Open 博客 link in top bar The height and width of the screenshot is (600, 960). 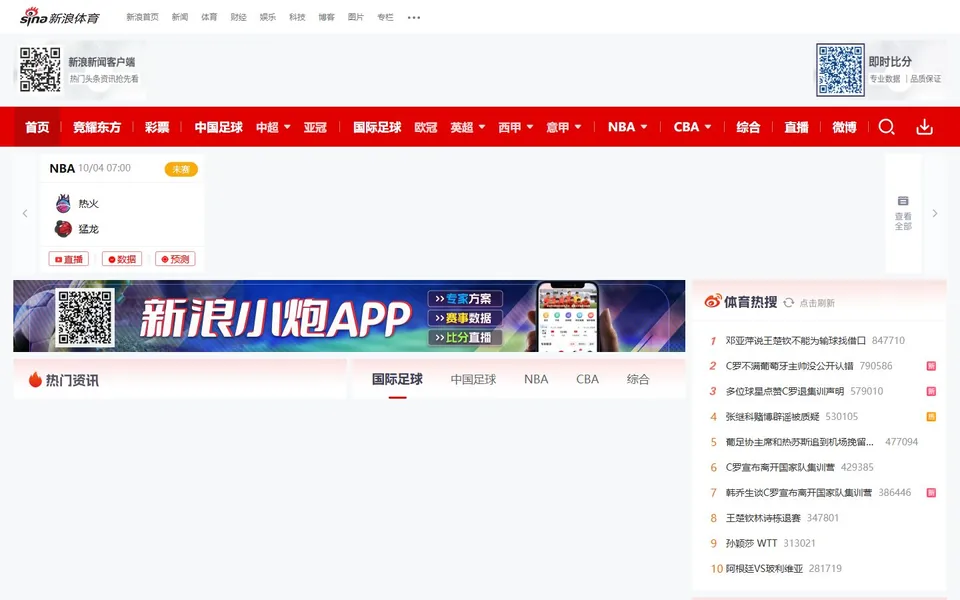326,17
